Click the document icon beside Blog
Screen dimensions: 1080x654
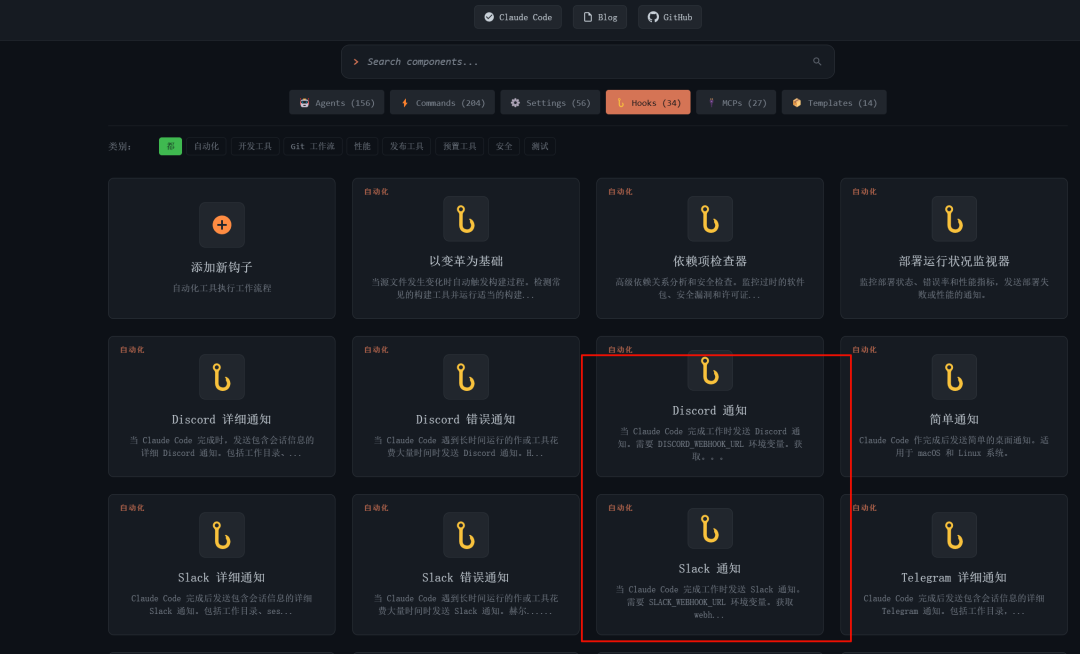pyautogui.click(x=588, y=17)
